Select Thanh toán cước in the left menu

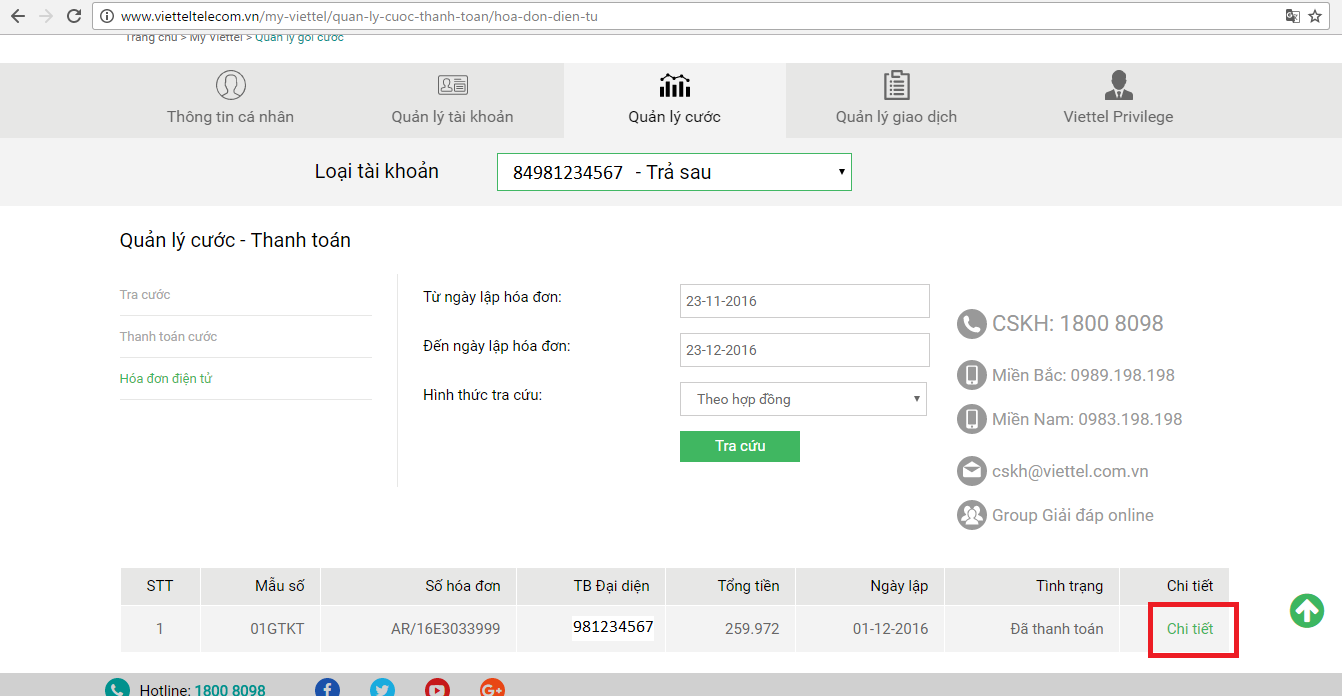coord(168,336)
